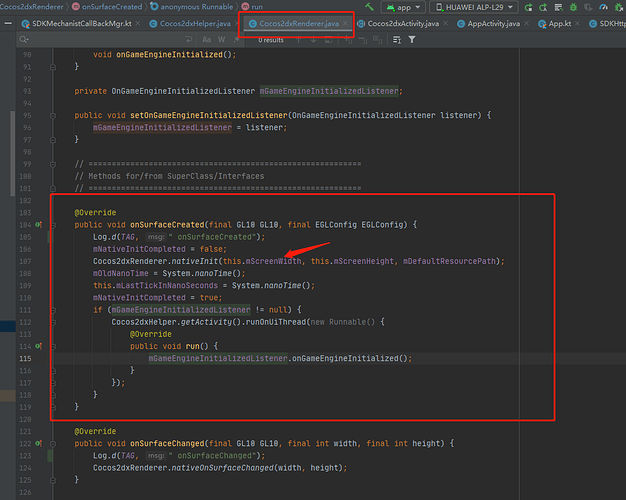Screen dimensions: 626x500
Task: Click the new line icon in search field
Action: (x=189, y=40)
